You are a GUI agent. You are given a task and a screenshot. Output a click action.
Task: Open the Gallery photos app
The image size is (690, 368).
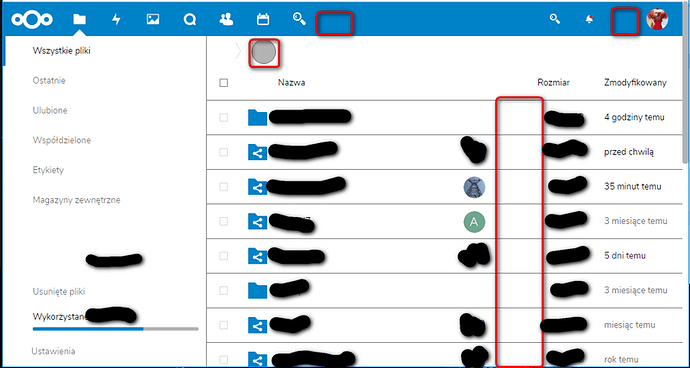[x=153, y=19]
